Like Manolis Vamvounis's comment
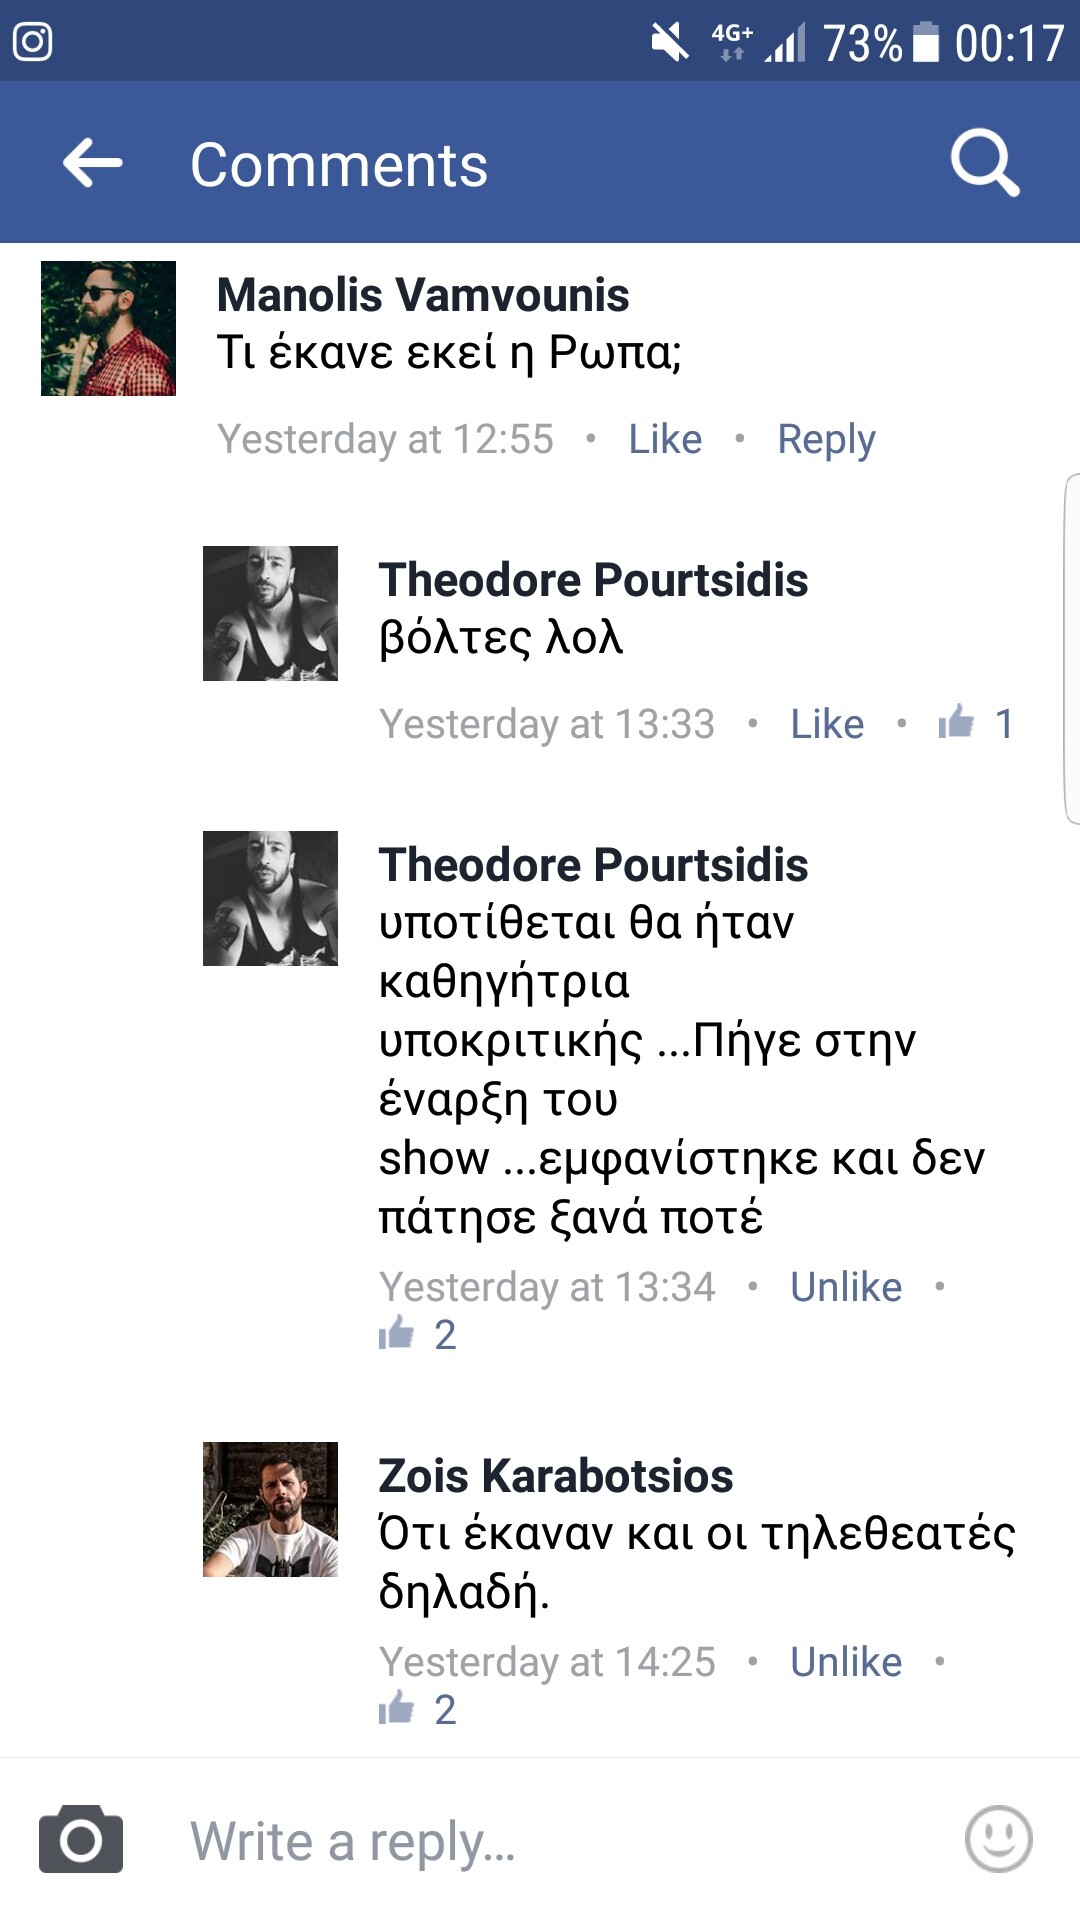The height and width of the screenshot is (1920, 1080). [665, 439]
